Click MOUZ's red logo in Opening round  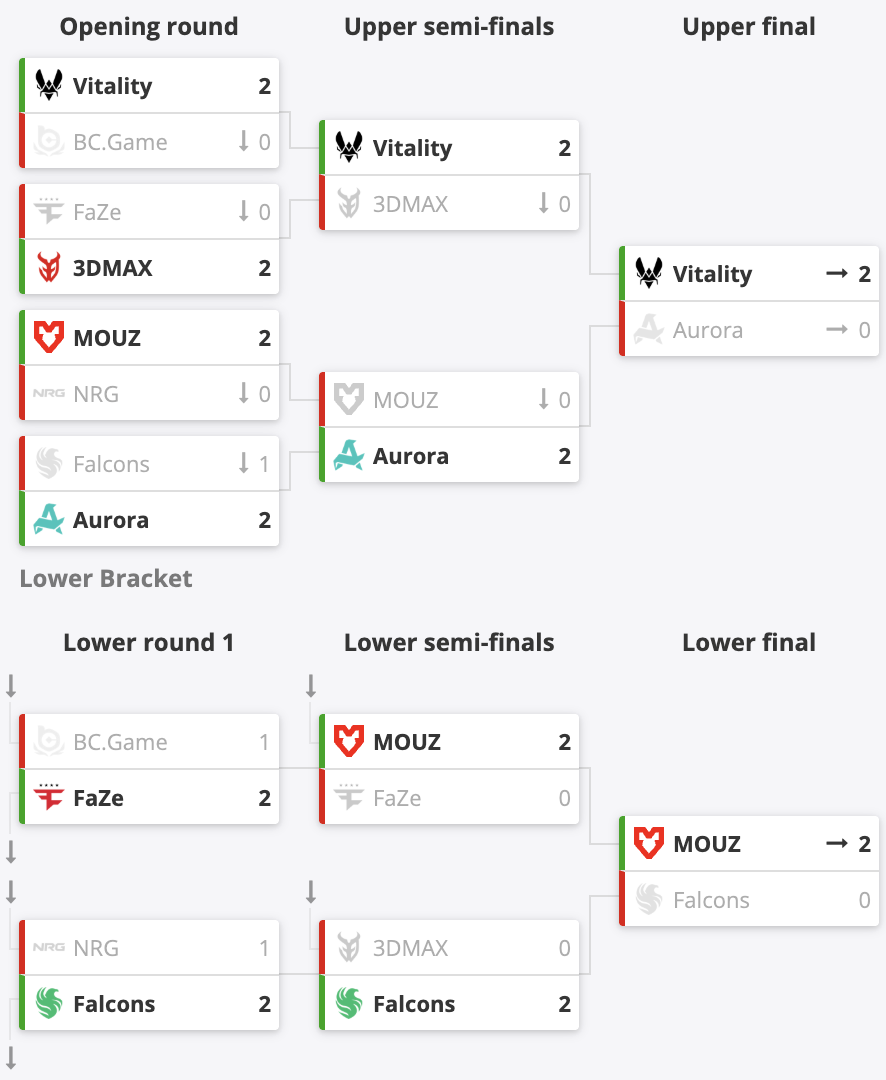pyautogui.click(x=49, y=338)
